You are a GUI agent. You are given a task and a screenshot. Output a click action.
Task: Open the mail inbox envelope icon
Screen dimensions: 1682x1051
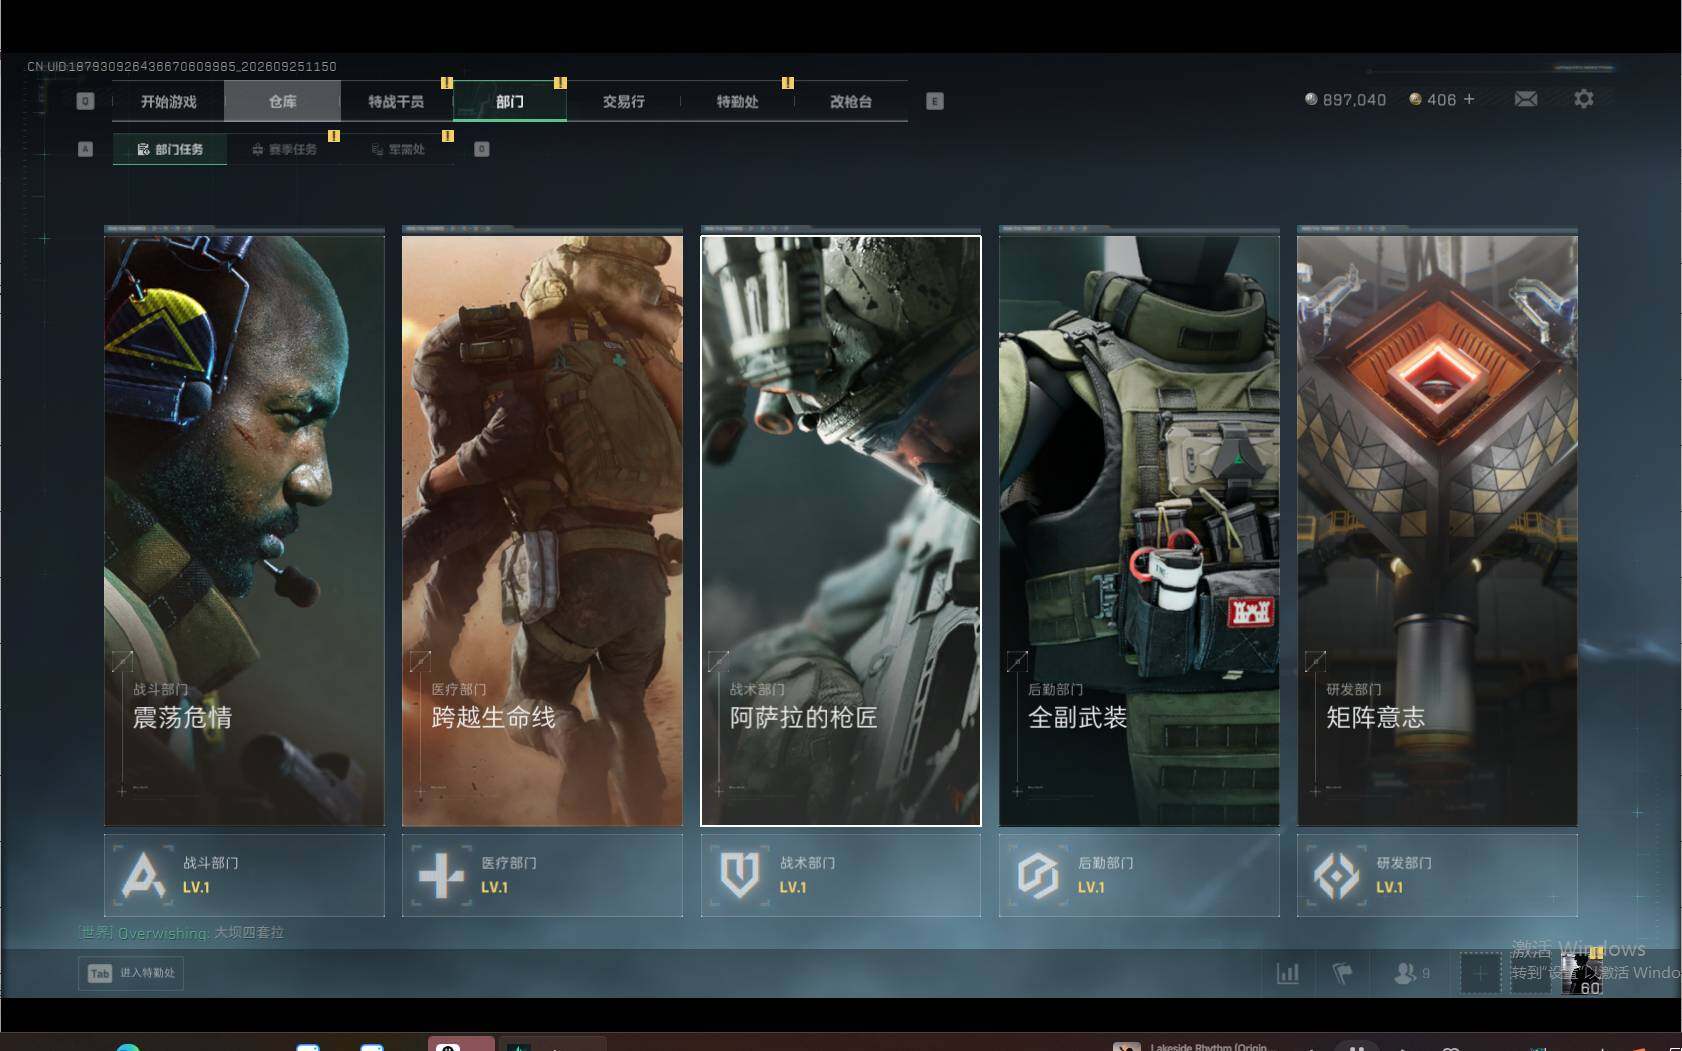(x=1526, y=99)
